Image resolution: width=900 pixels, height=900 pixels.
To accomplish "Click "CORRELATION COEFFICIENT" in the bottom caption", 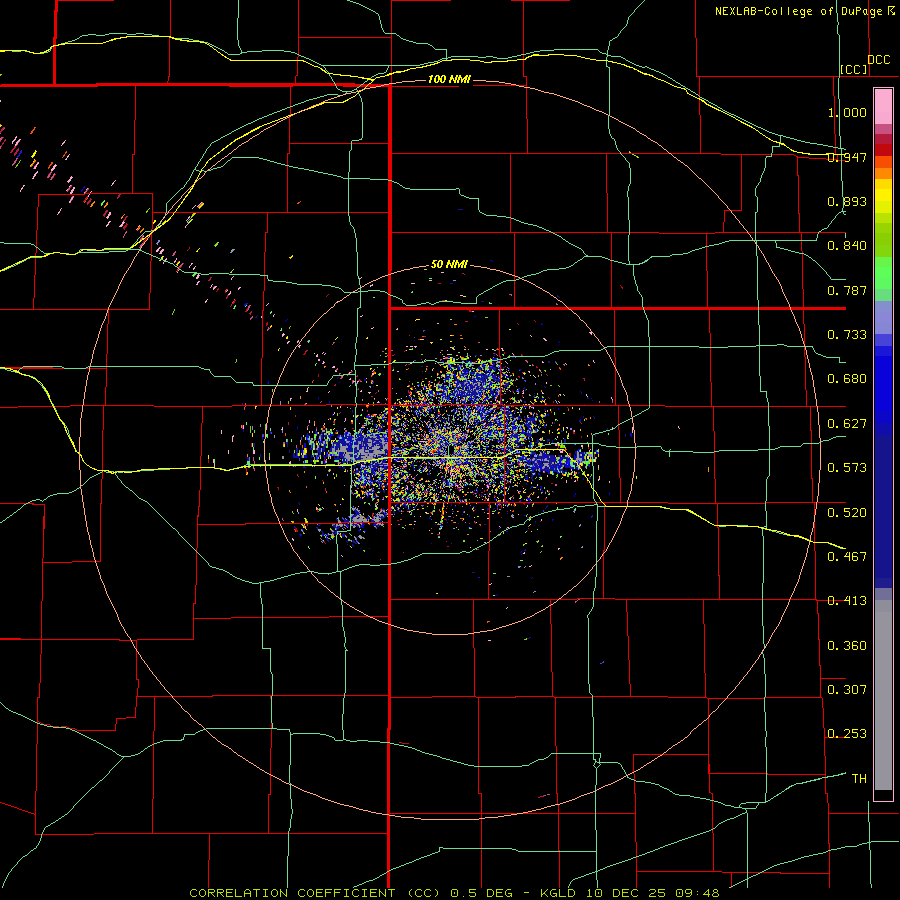I will click(292, 893).
